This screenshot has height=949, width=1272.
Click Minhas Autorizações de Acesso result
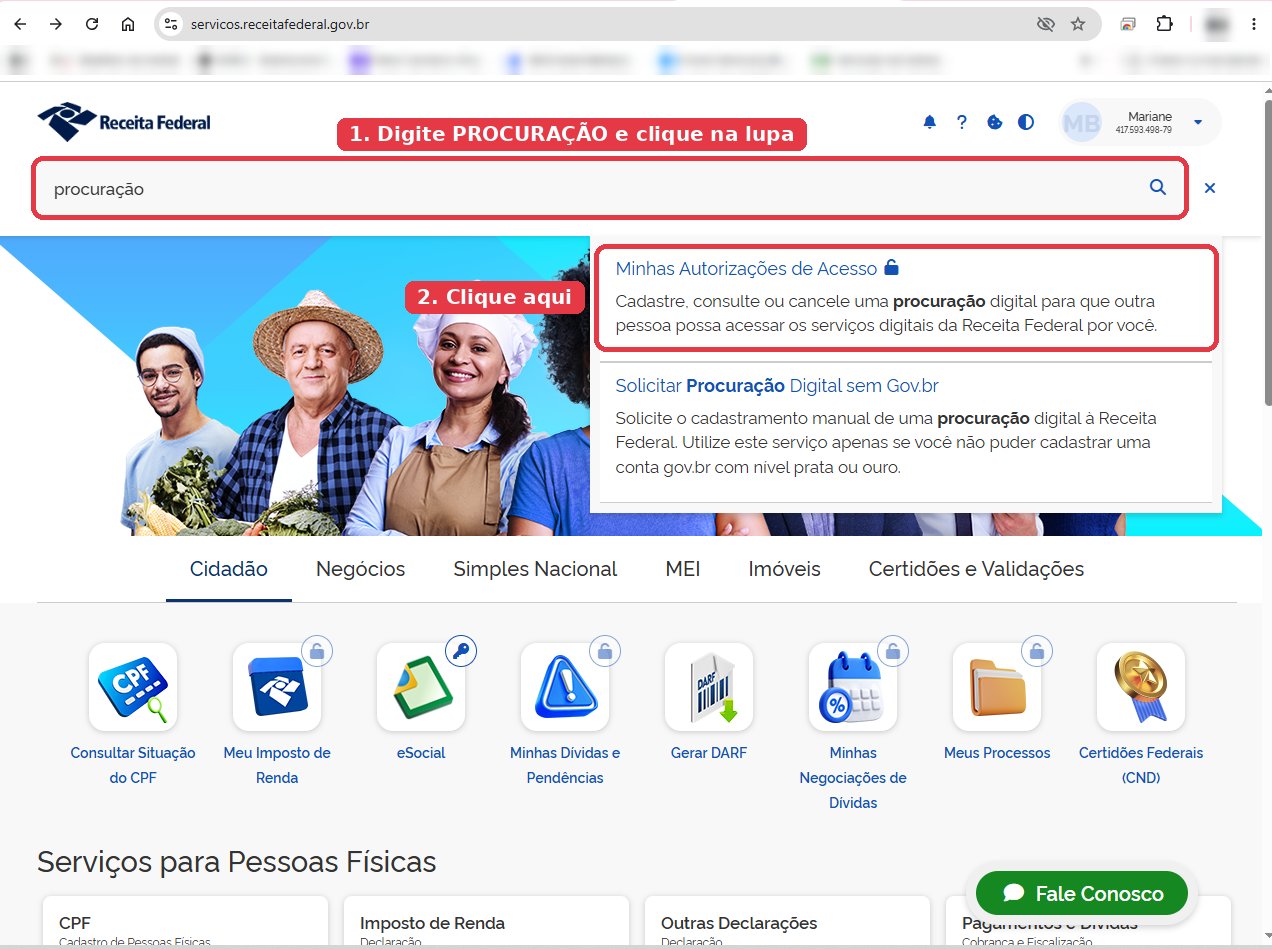click(746, 268)
